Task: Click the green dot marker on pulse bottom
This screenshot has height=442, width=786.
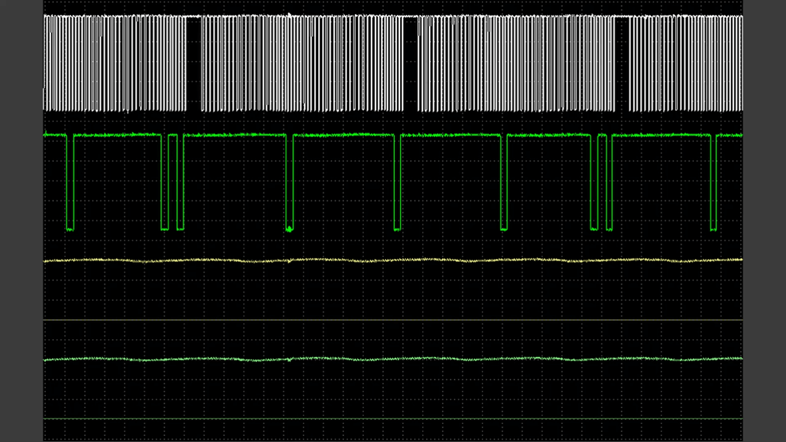Action: [289, 229]
